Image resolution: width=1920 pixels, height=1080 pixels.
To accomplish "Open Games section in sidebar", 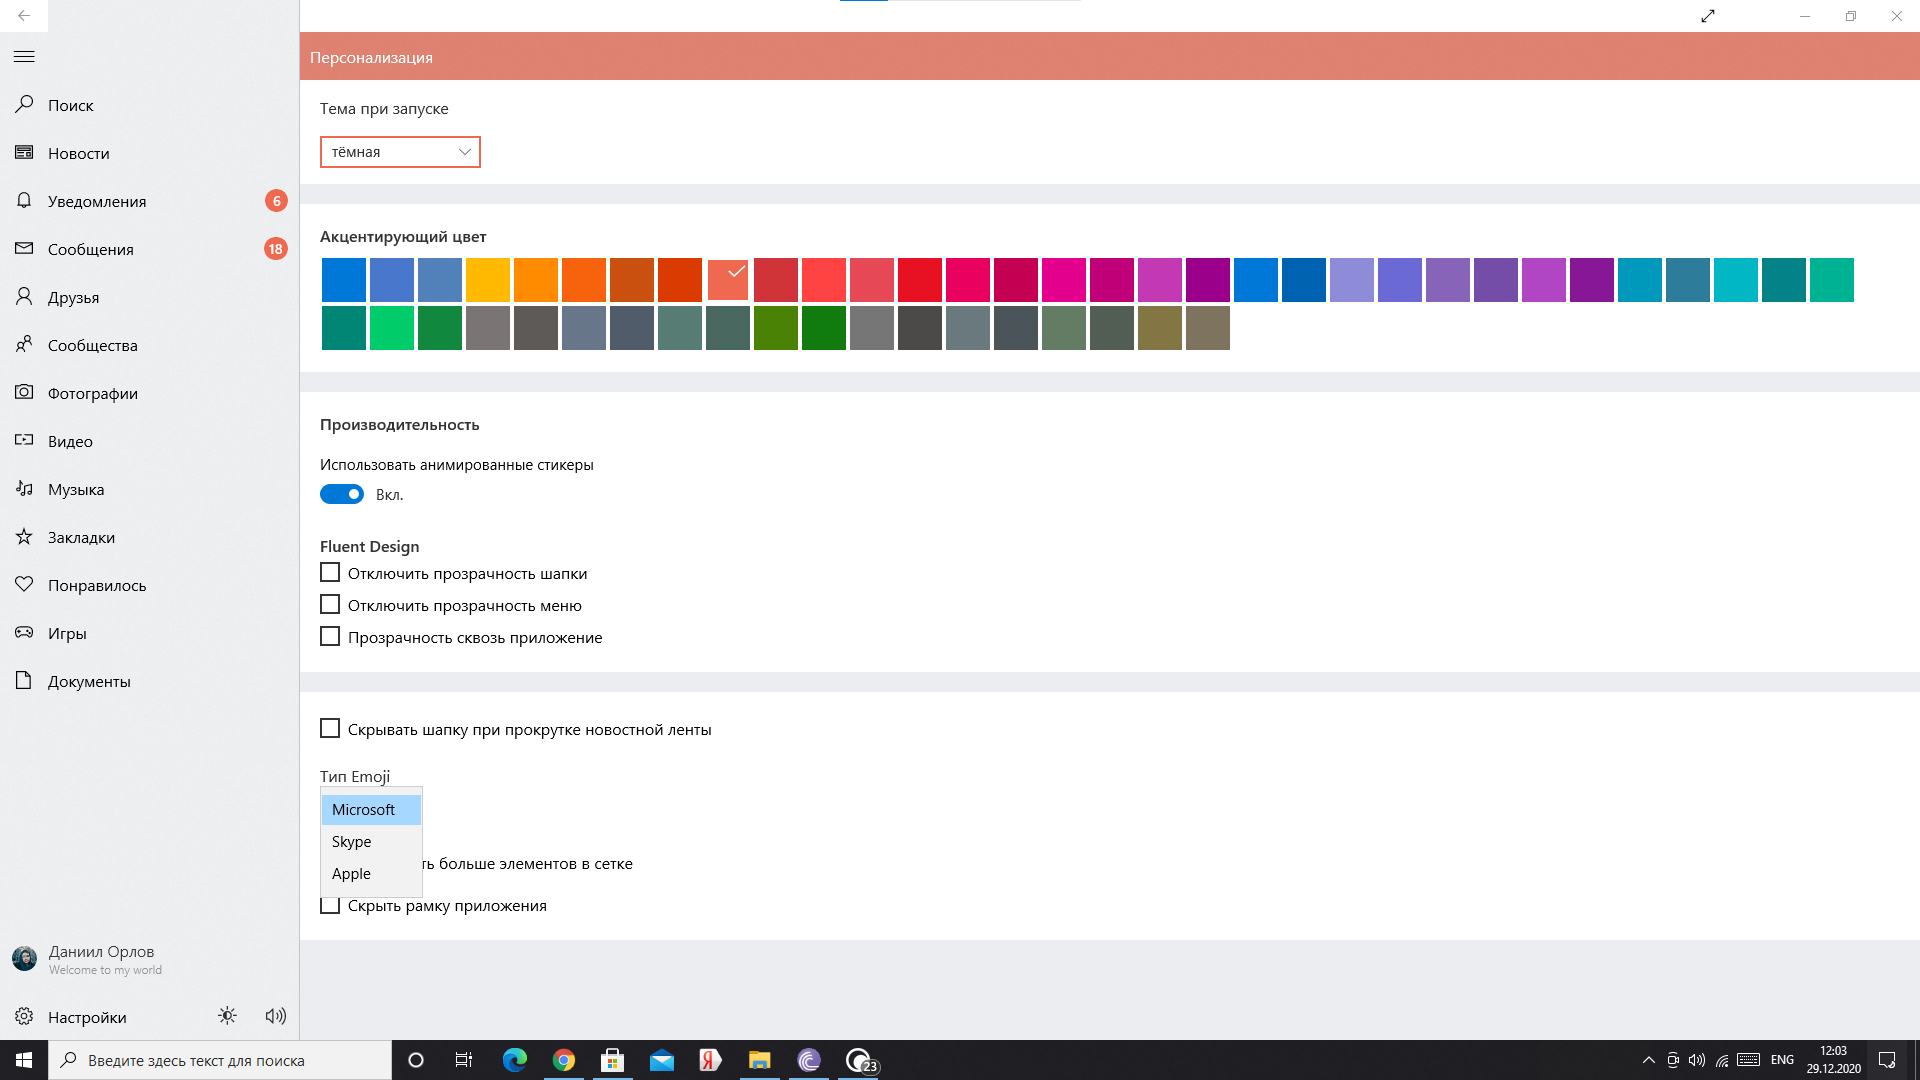I will 67,633.
